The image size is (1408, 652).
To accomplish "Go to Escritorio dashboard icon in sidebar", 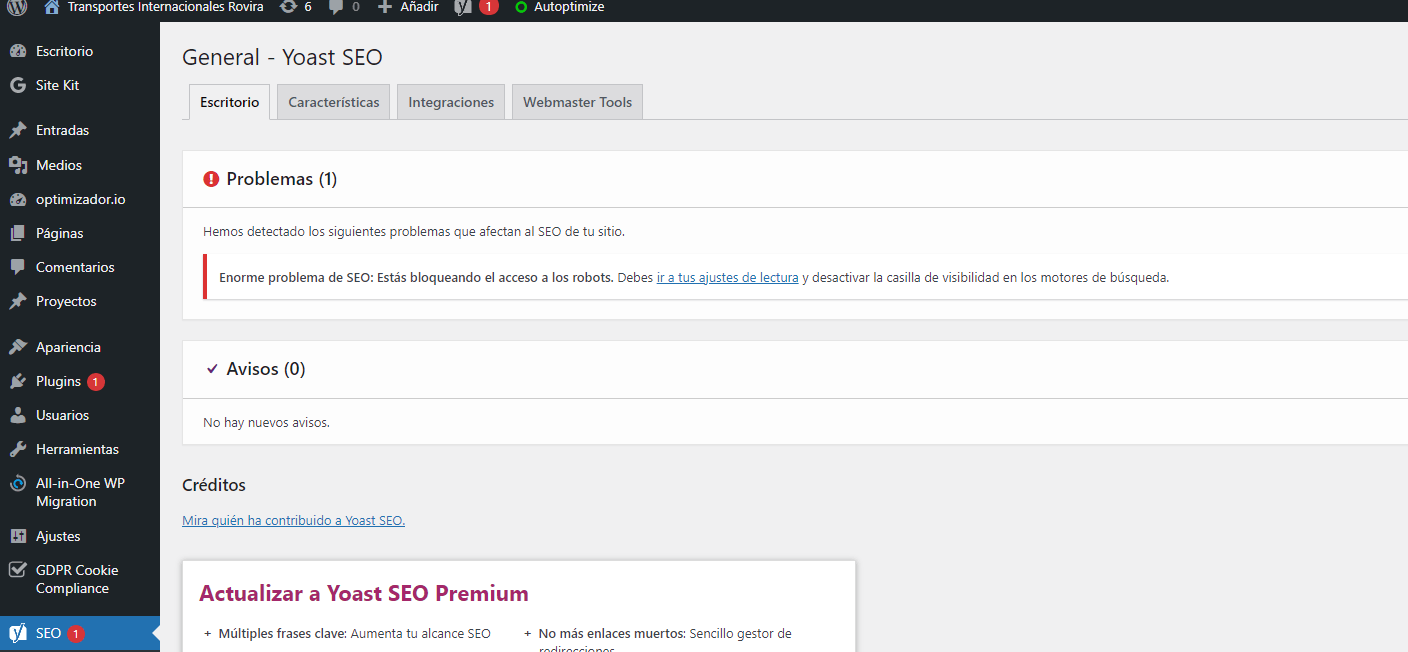I will pyautogui.click(x=17, y=51).
